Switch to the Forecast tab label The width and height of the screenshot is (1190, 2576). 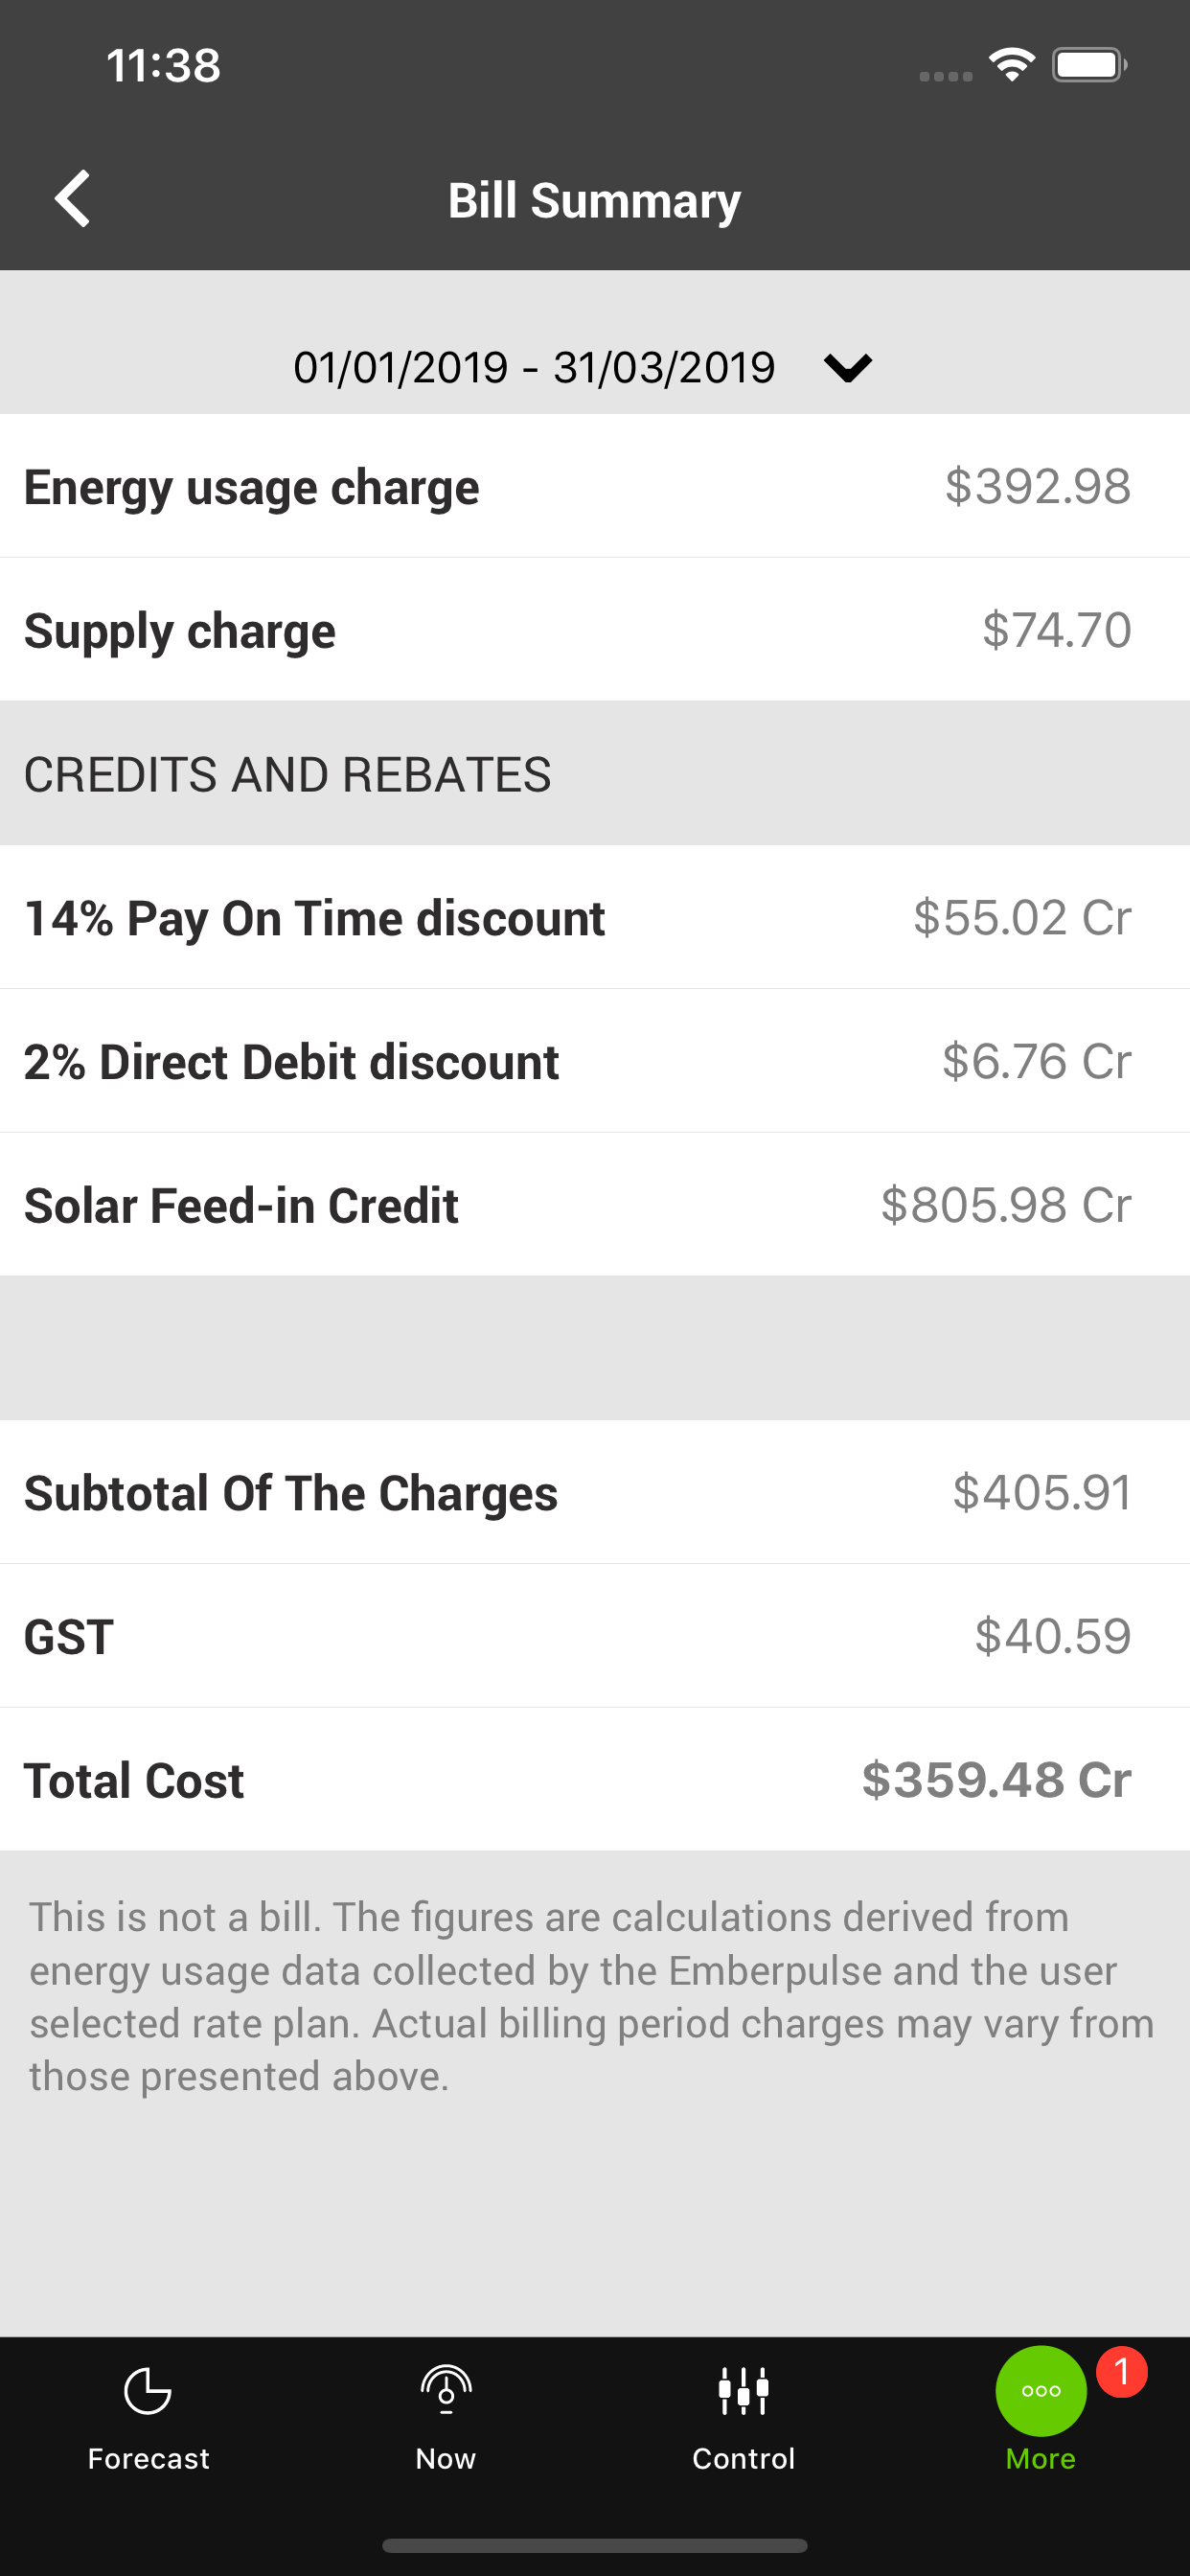(x=148, y=2458)
